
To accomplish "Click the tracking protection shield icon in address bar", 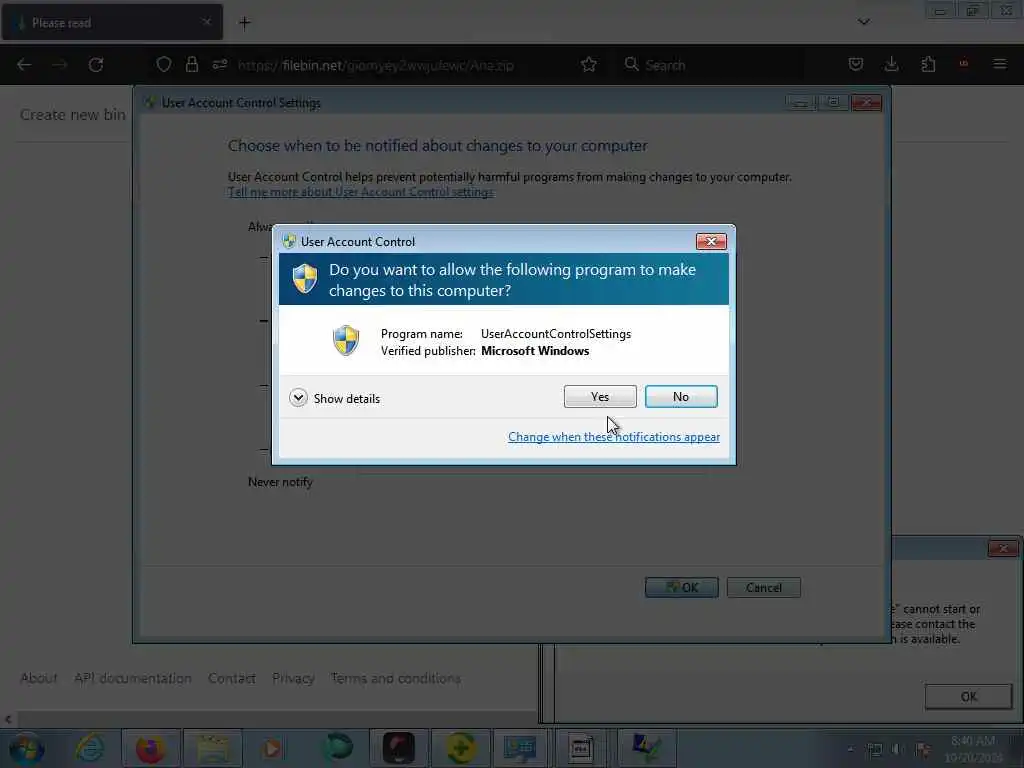I will point(163,65).
